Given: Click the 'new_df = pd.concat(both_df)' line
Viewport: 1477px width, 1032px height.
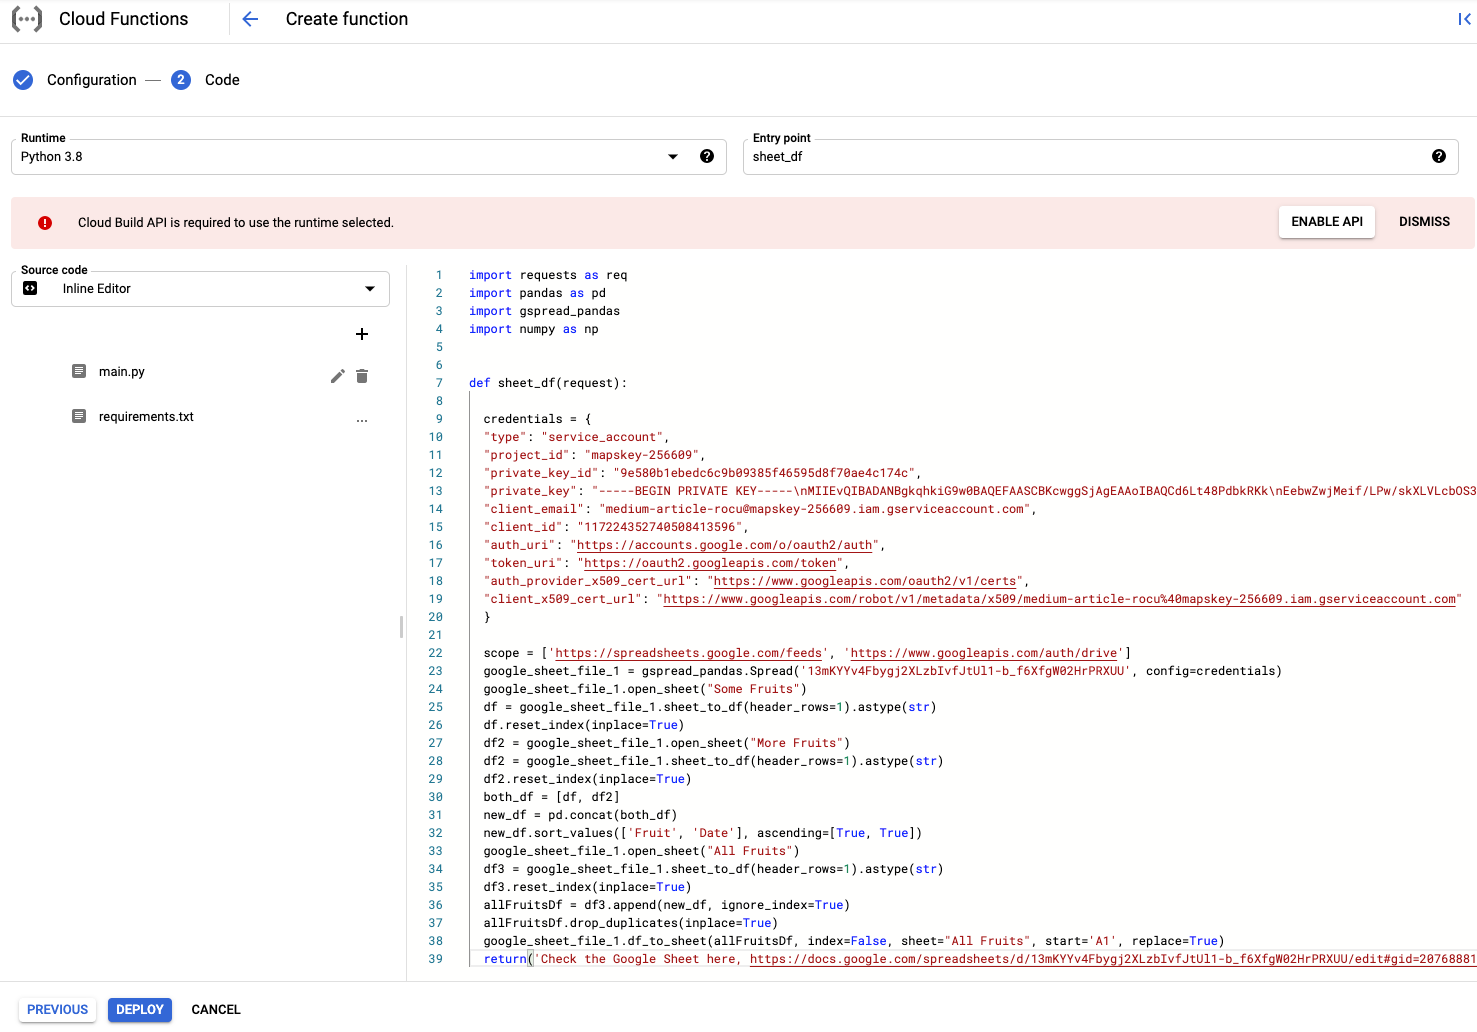Looking at the screenshot, I should [580, 815].
